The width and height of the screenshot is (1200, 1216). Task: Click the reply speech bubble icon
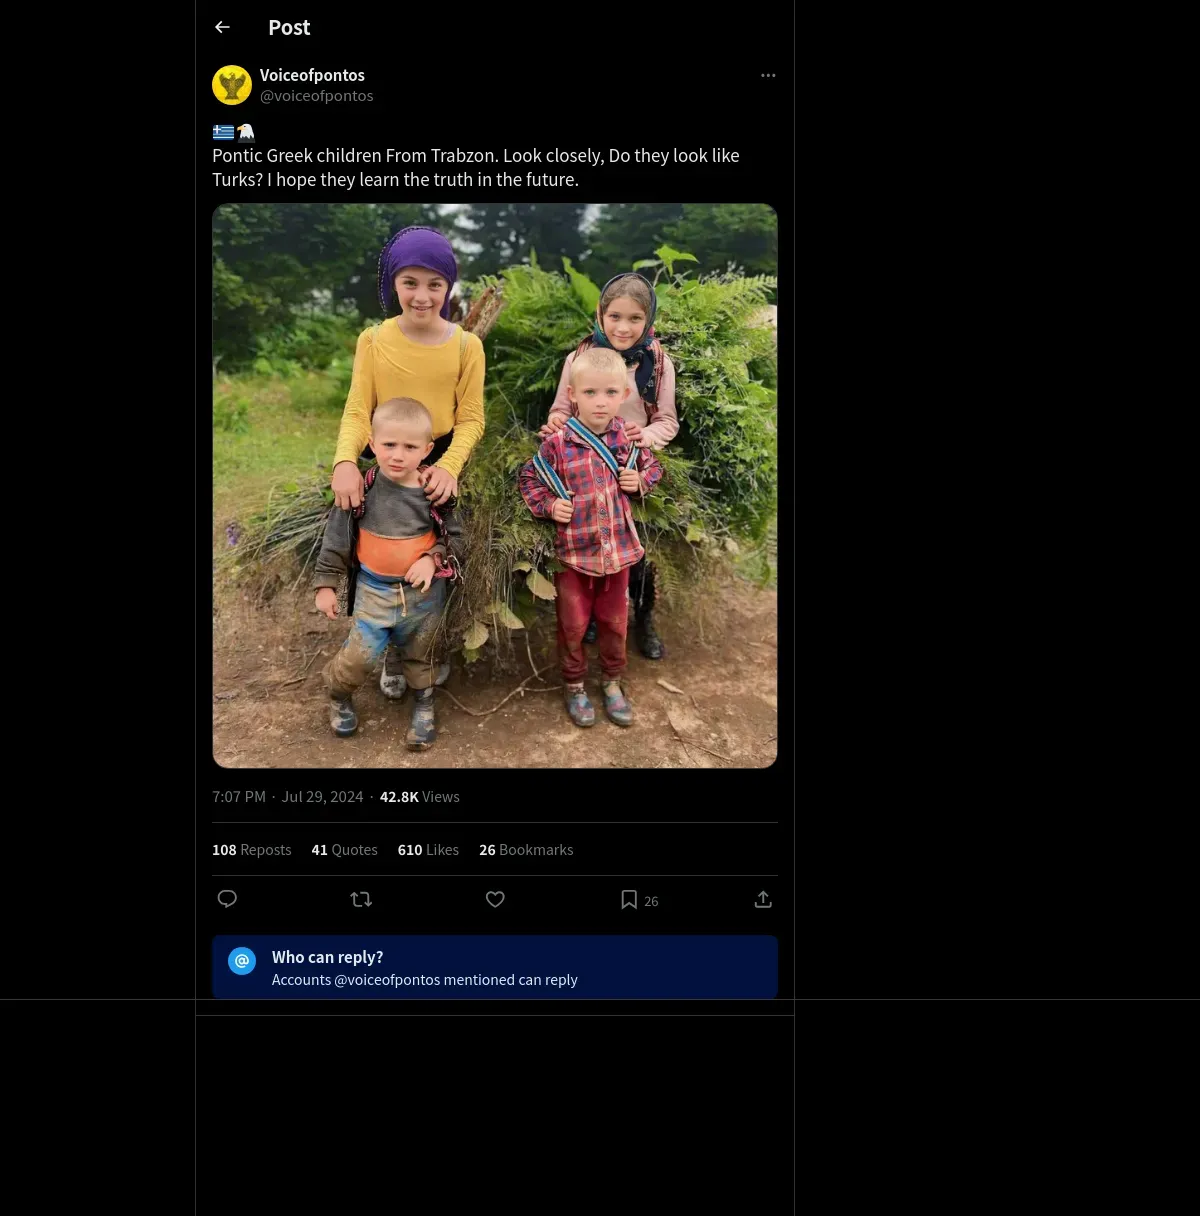tap(227, 899)
